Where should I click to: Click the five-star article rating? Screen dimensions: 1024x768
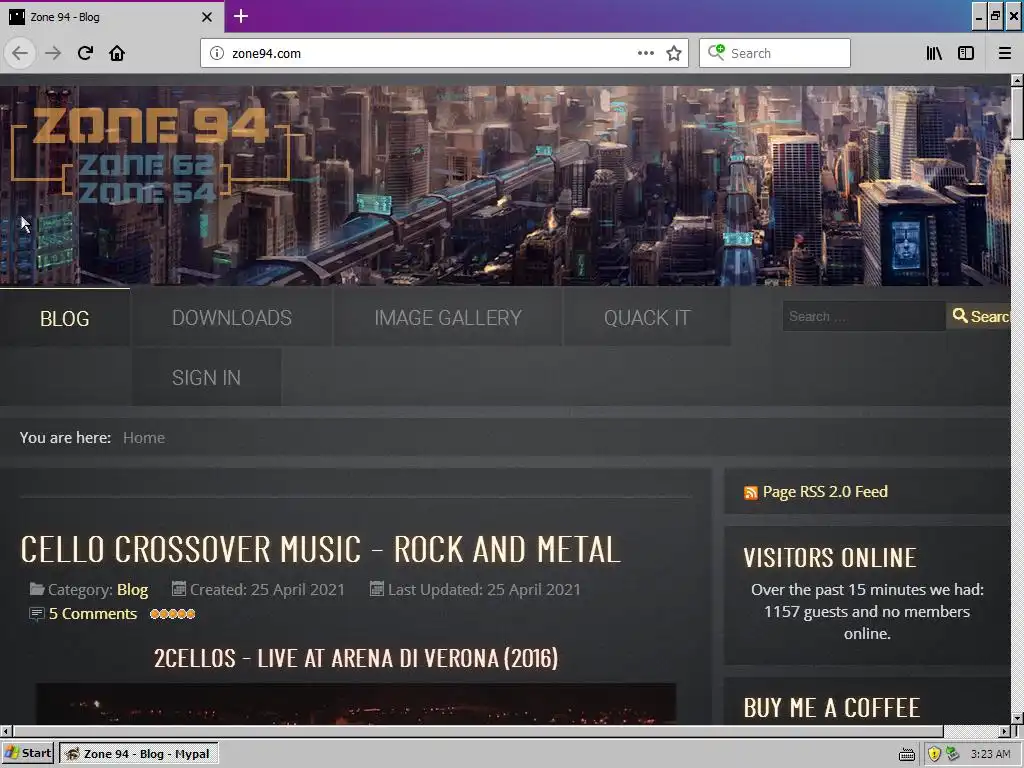click(172, 614)
